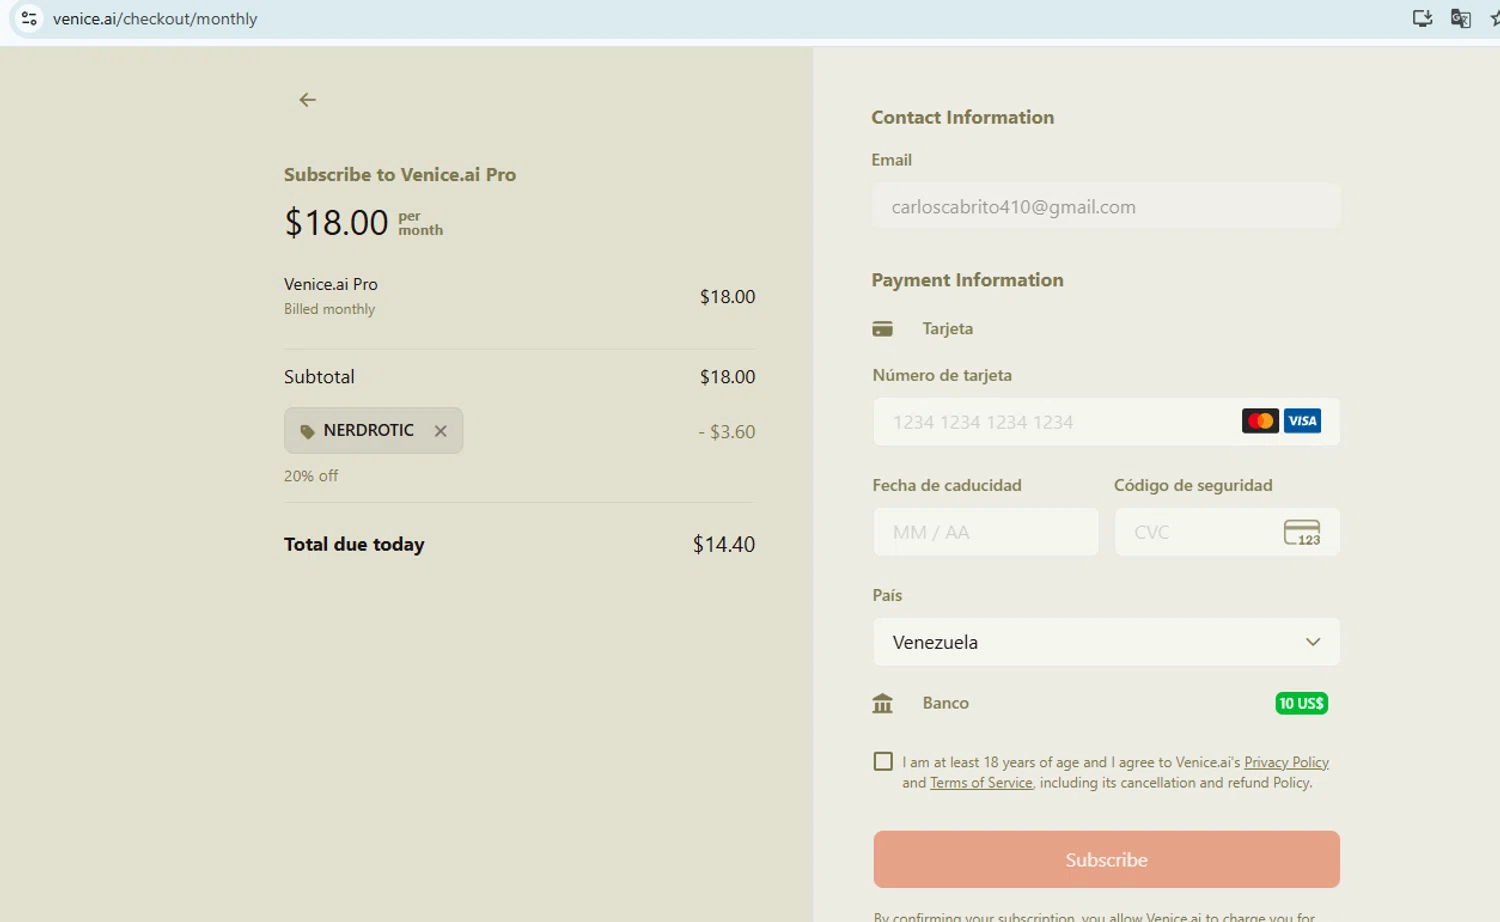Click the Visa logo in card field
This screenshot has height=922, width=1500.
[1302, 421]
